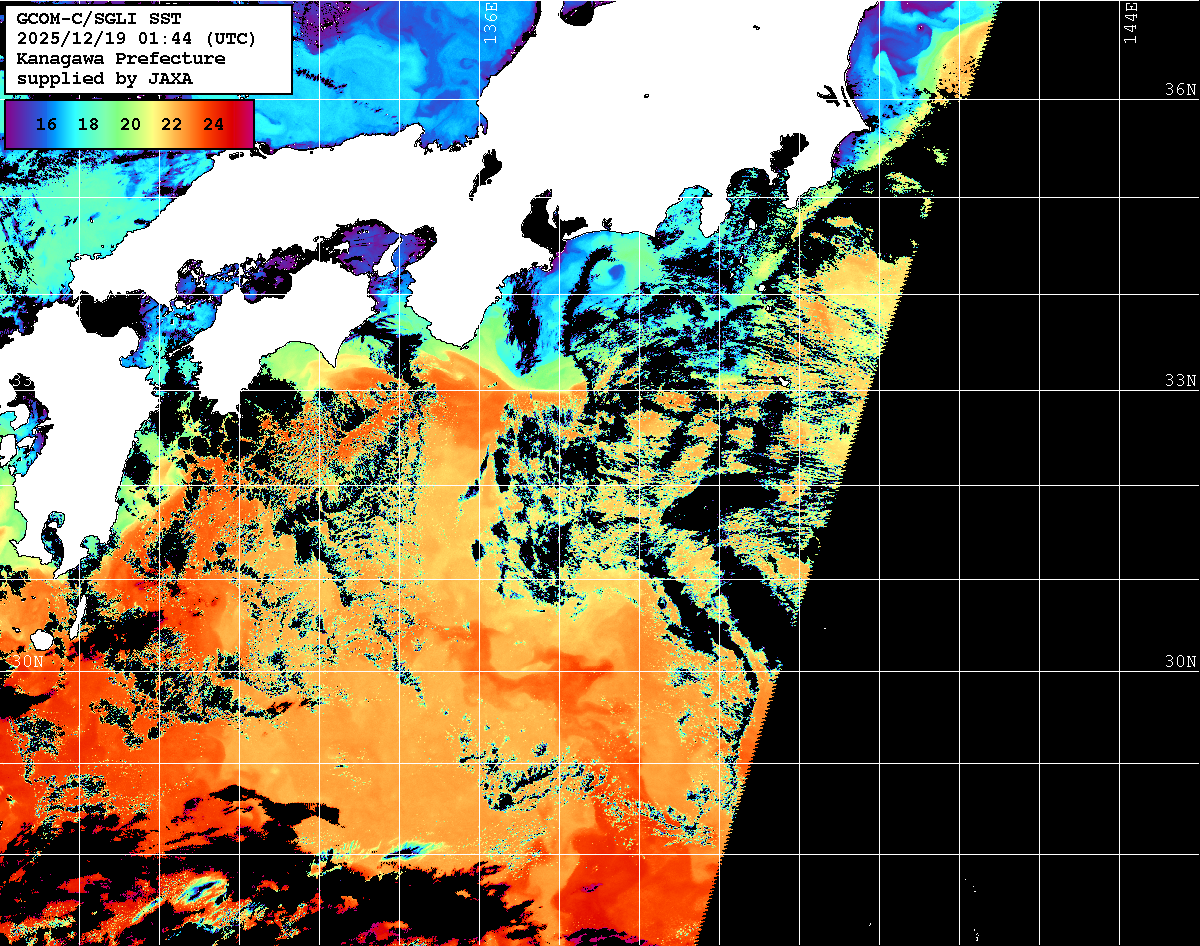This screenshot has width=1200, height=946.
Task: Click the 16 value on the color legend
Action: tap(45, 124)
